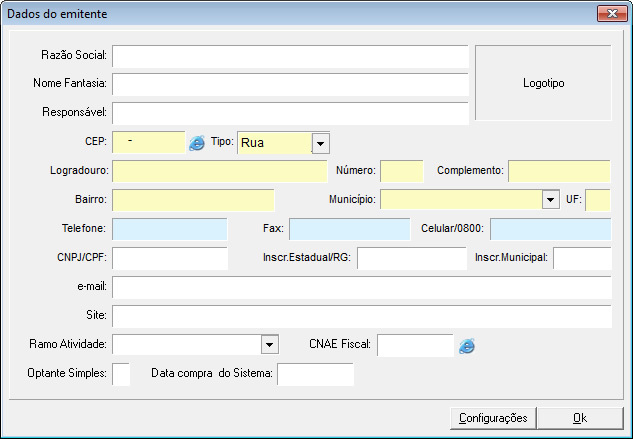Focus the e-mail text field
633x439 pixels.
(361, 288)
